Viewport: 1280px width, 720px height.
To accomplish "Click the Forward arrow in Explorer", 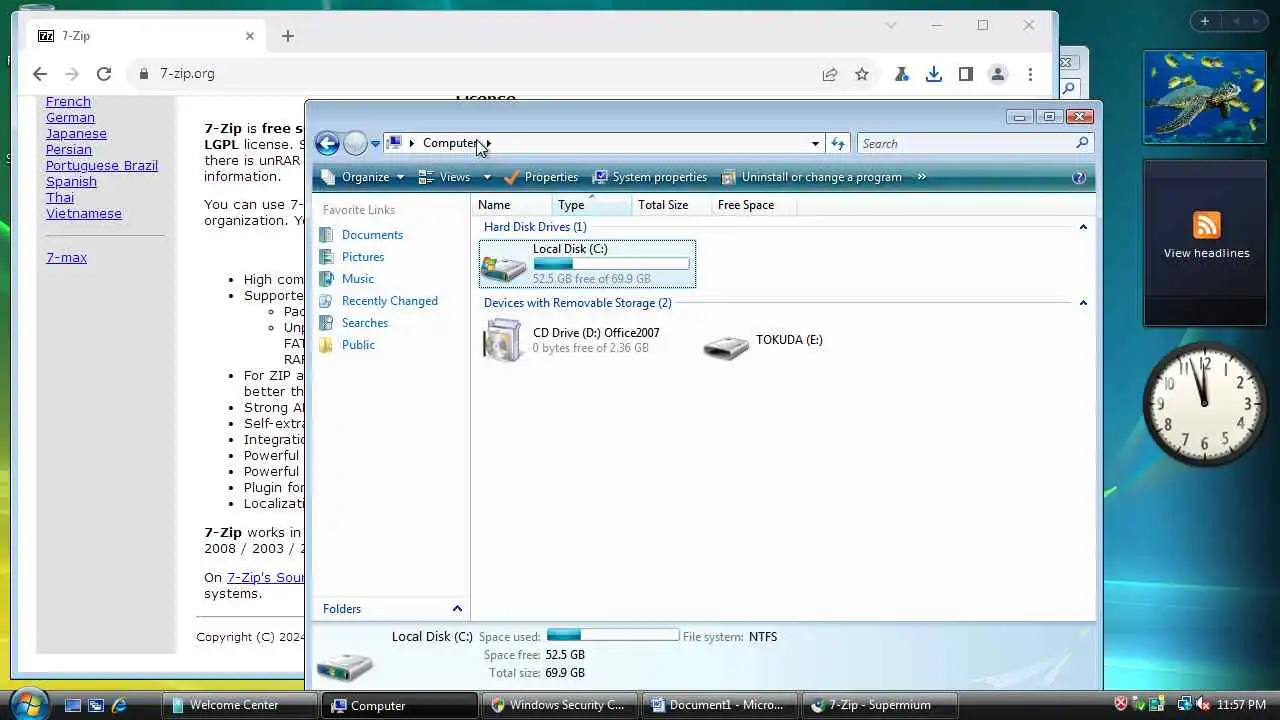I will click(355, 143).
